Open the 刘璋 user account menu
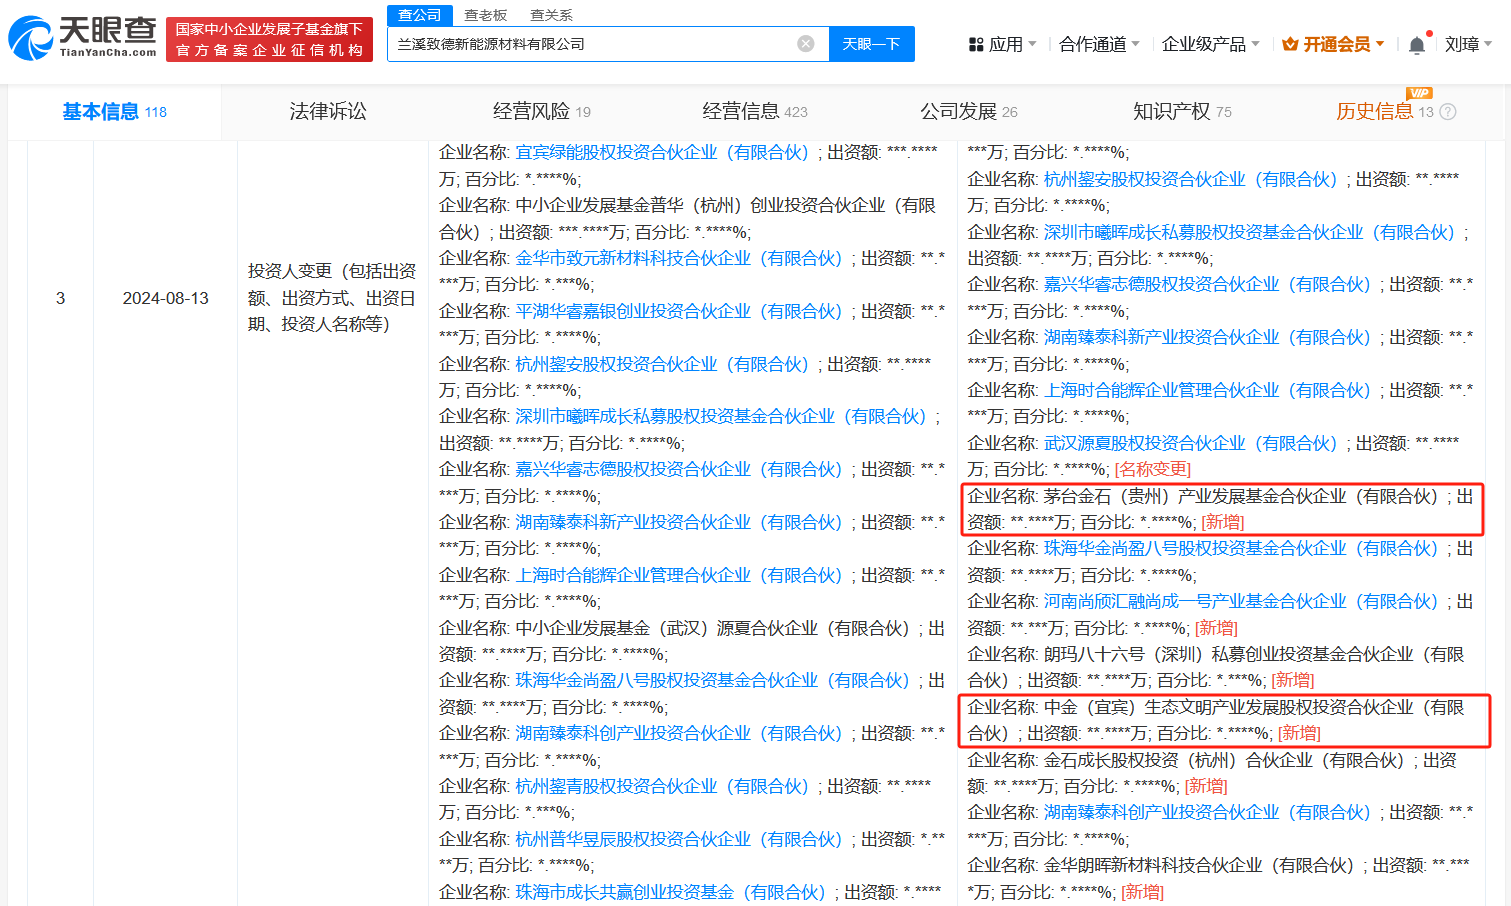The image size is (1511, 906). (x=1467, y=45)
